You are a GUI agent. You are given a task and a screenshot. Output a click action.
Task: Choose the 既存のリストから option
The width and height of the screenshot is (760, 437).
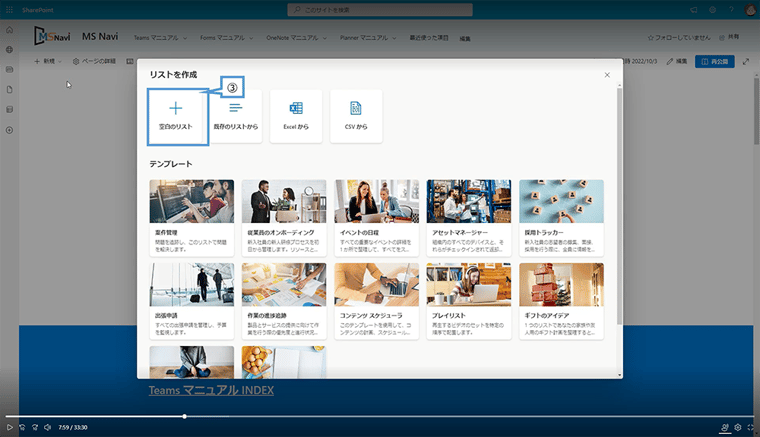(236, 116)
